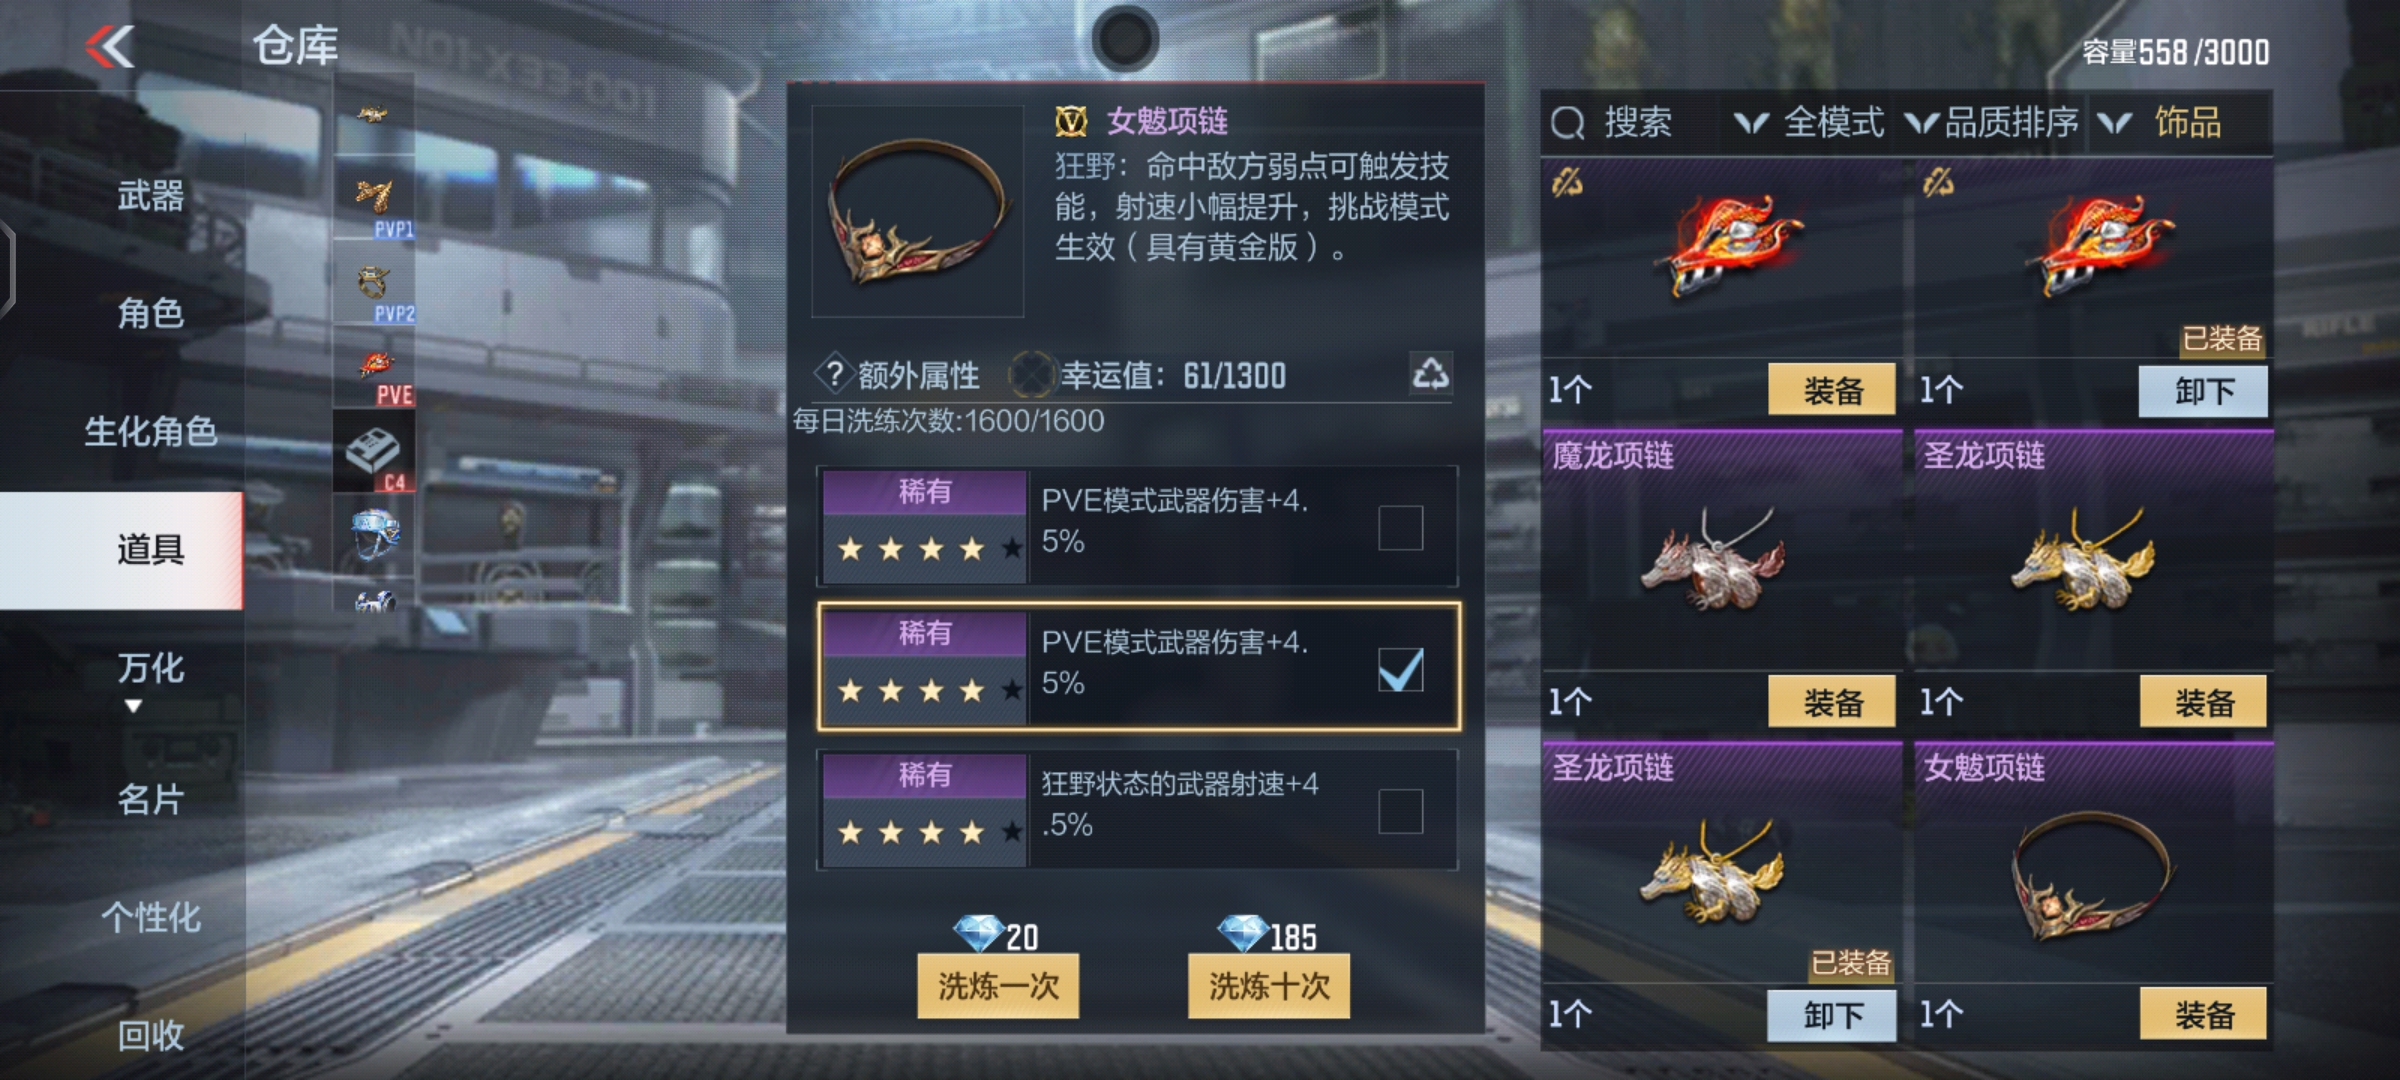2400x1080 pixels.
Task: Open the 品质排序 sort dropdown
Action: pos(1992,123)
